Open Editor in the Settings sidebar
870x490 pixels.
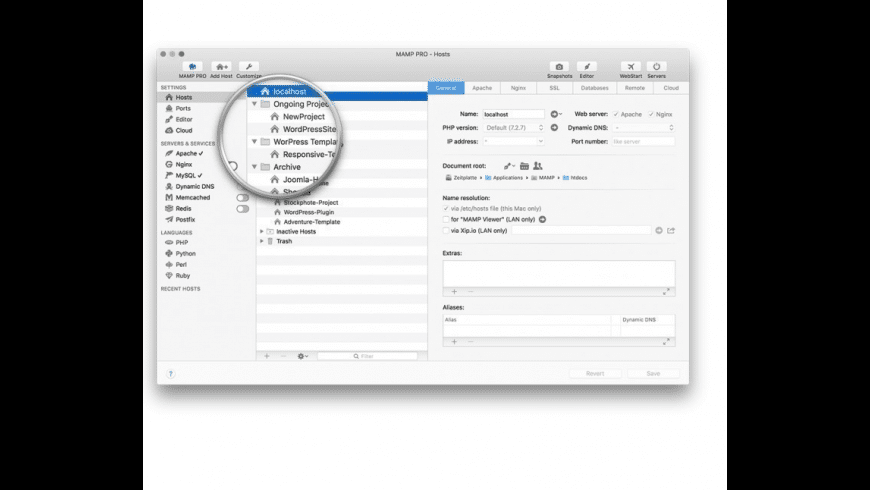tap(184, 119)
